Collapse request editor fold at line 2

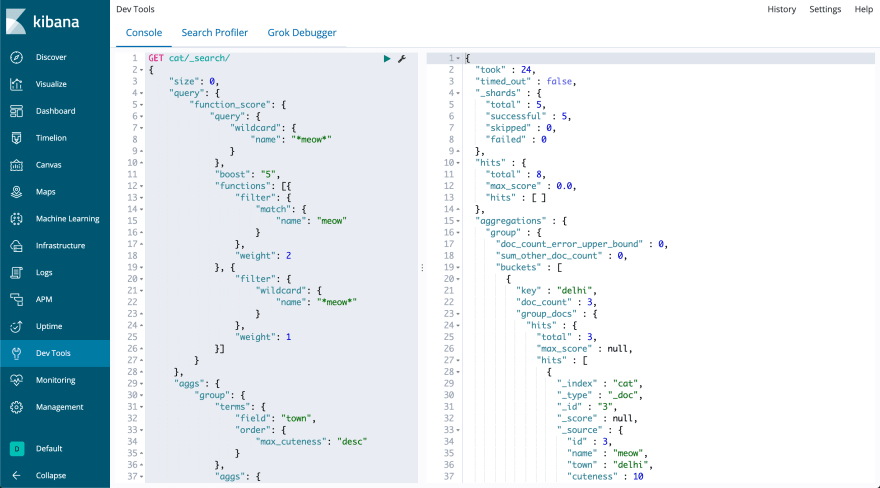tap(141, 70)
